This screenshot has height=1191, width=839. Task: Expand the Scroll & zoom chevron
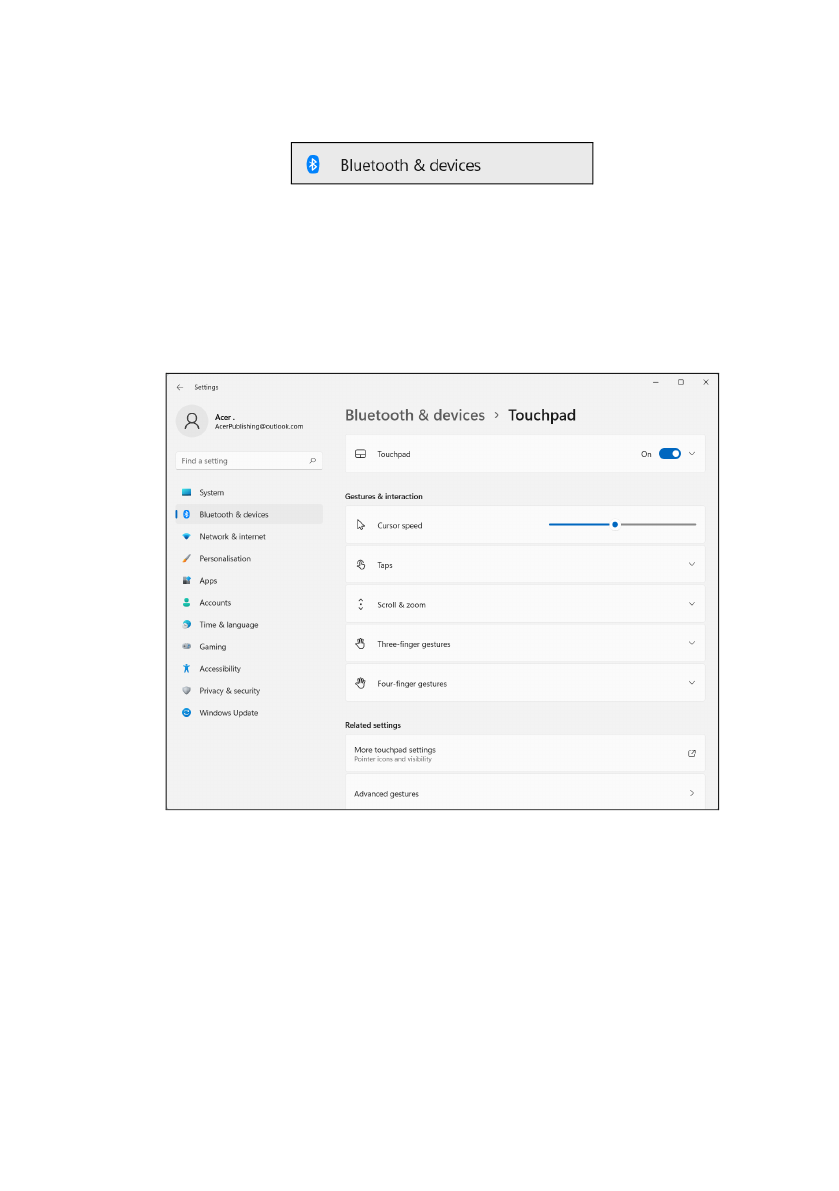coord(691,605)
